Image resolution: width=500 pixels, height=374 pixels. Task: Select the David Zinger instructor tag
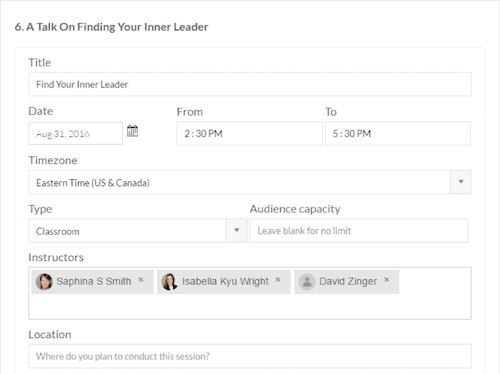click(x=346, y=282)
